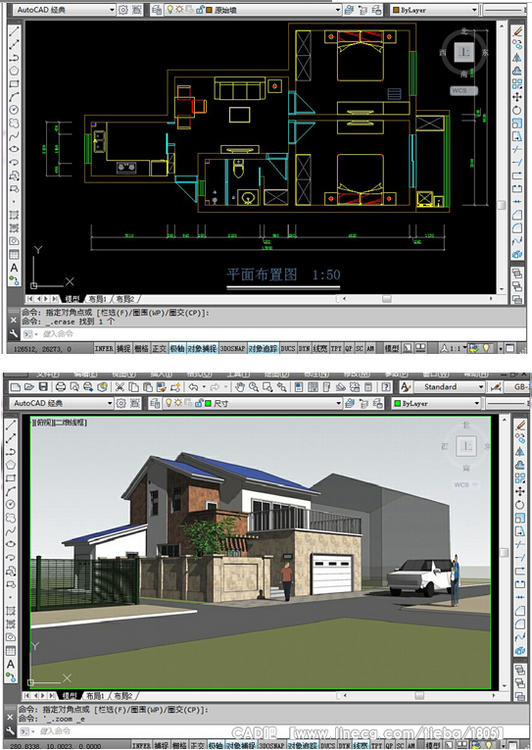Click horizontal scrollbar thumb in top window
This screenshot has width=532, height=750.
[387, 299]
